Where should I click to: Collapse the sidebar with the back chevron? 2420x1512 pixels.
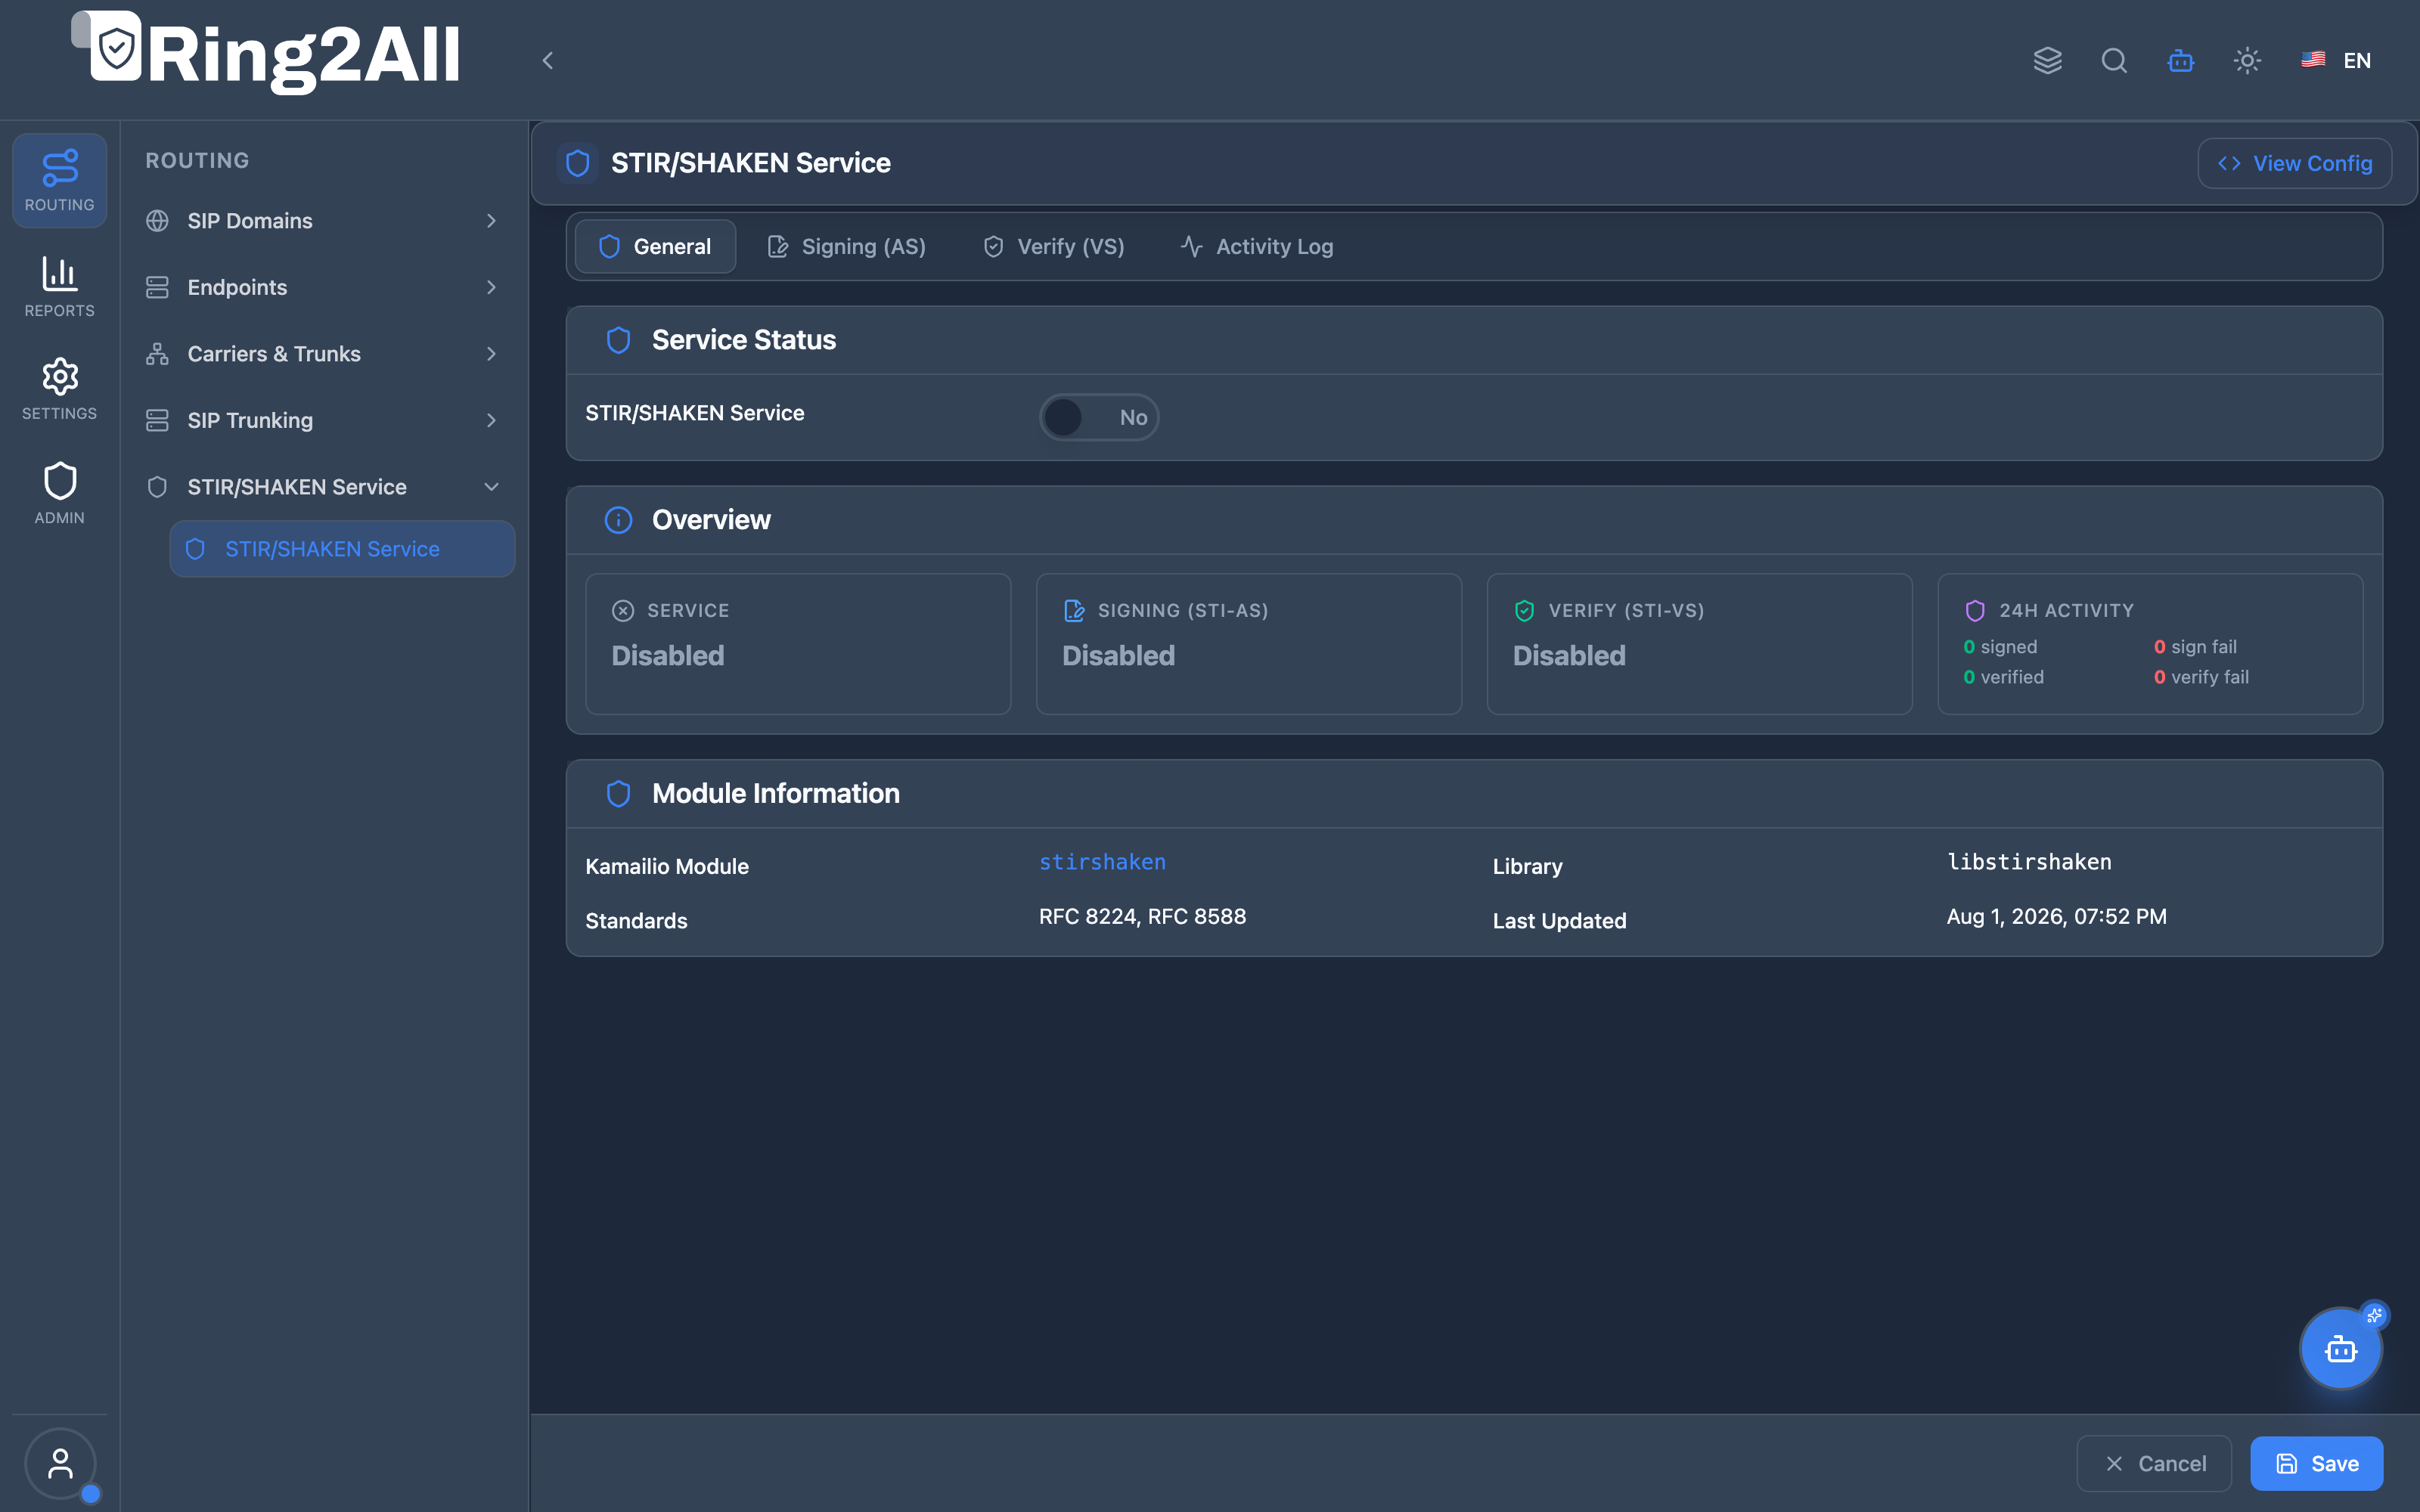[547, 61]
